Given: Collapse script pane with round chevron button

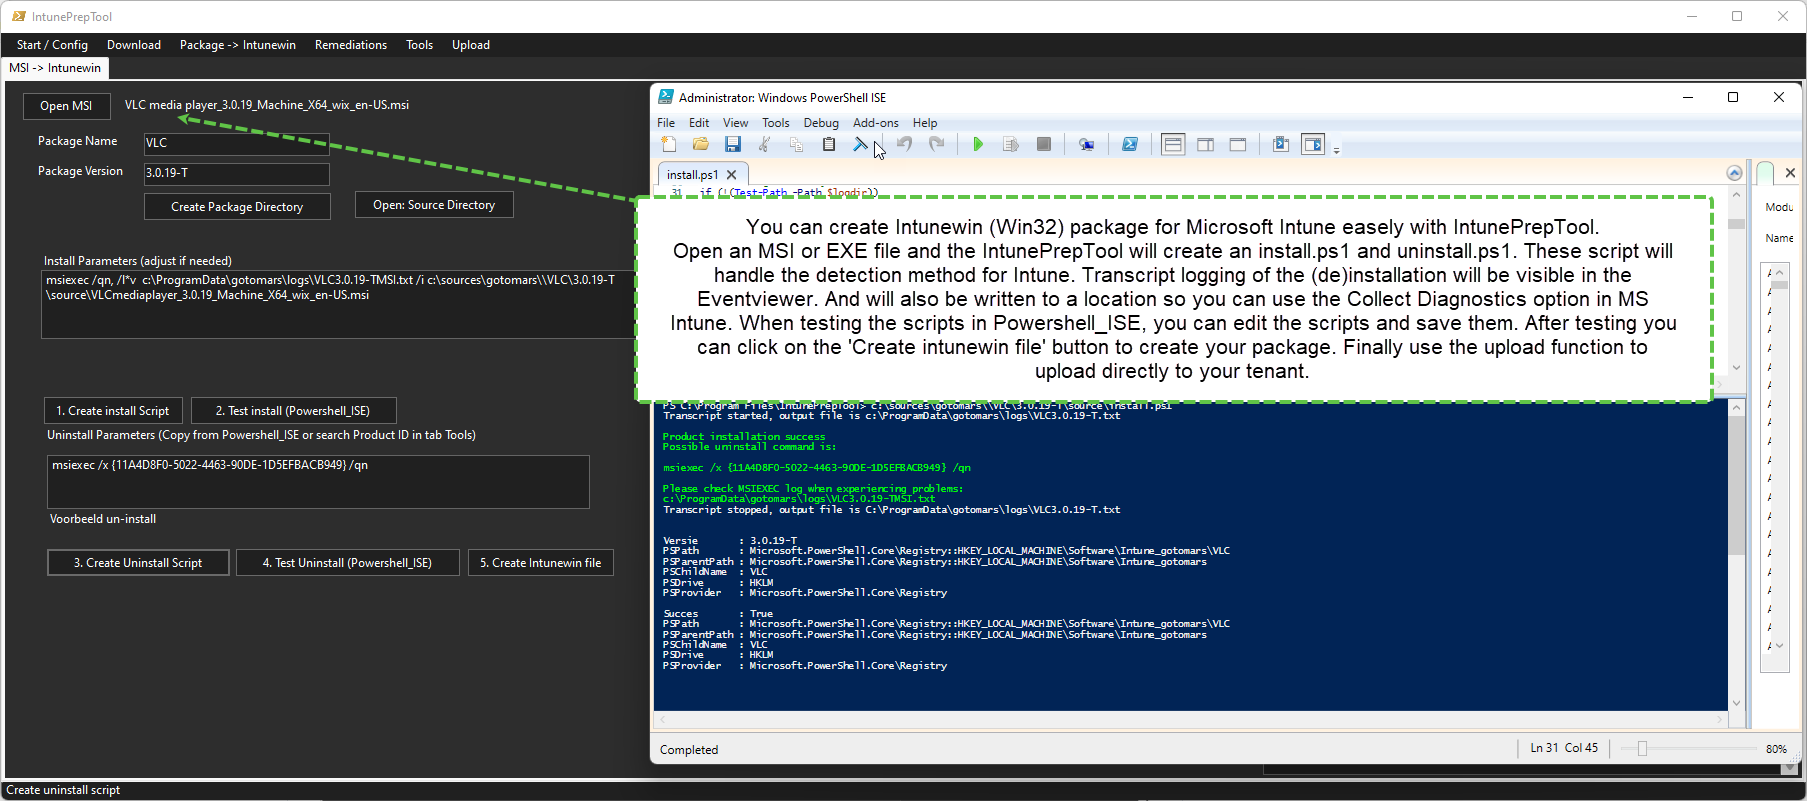Looking at the screenshot, I should tap(1734, 173).
